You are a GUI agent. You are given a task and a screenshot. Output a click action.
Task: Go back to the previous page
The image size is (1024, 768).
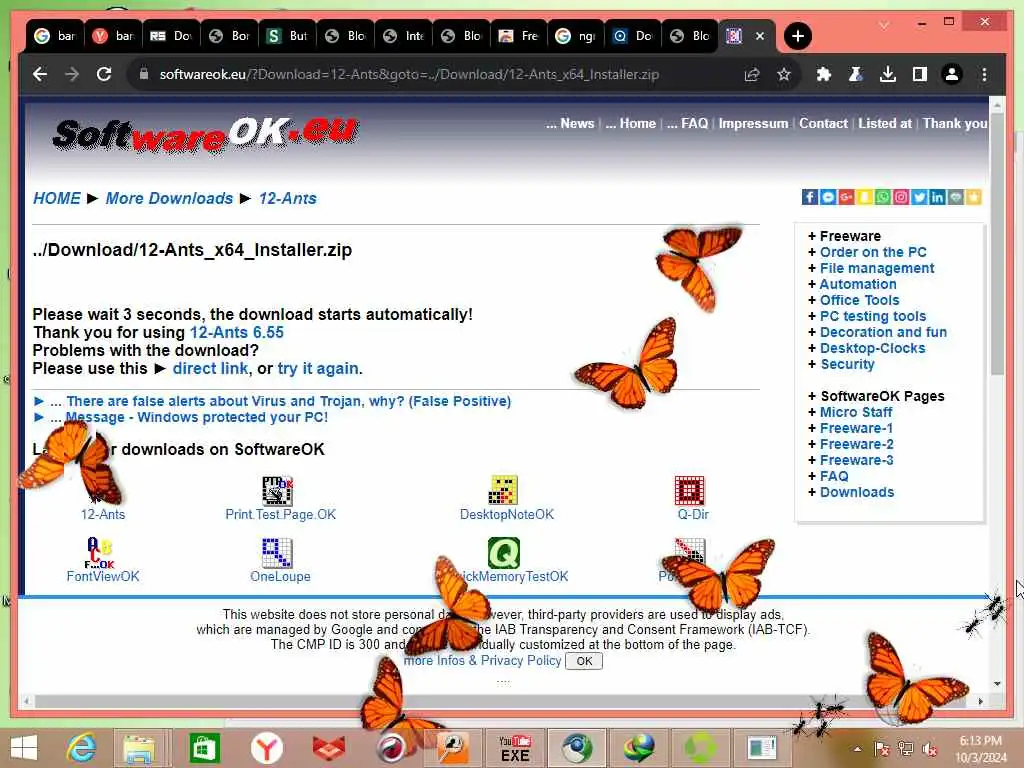40,74
